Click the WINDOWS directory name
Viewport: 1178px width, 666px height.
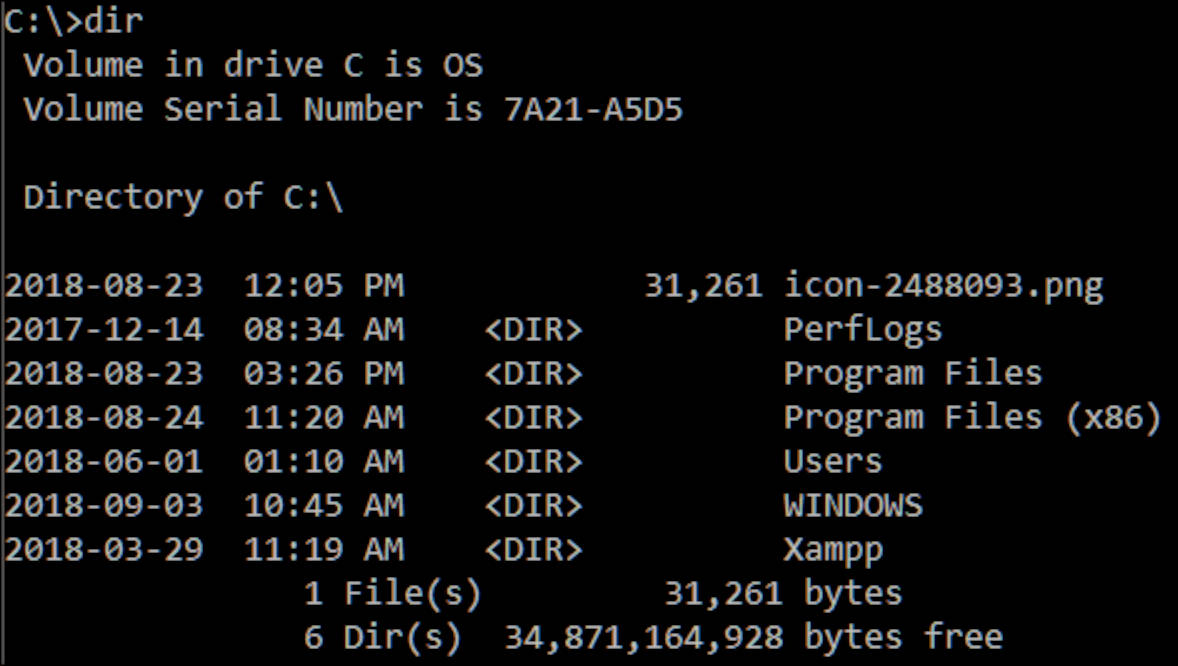click(853, 505)
